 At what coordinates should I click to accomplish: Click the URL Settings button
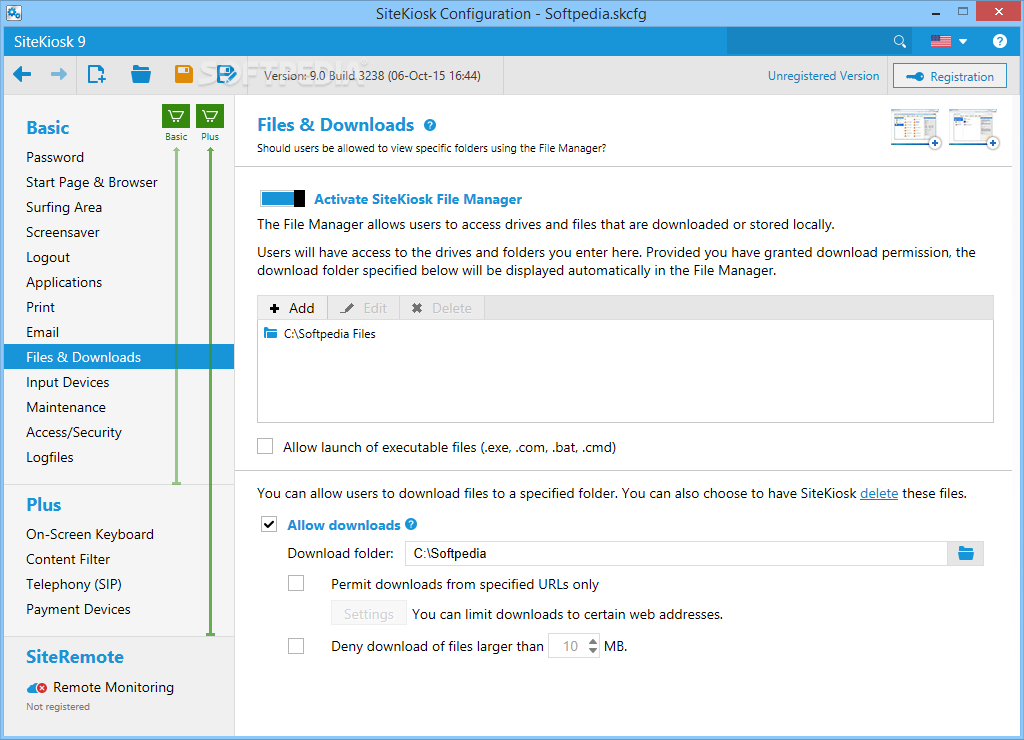[x=368, y=614]
